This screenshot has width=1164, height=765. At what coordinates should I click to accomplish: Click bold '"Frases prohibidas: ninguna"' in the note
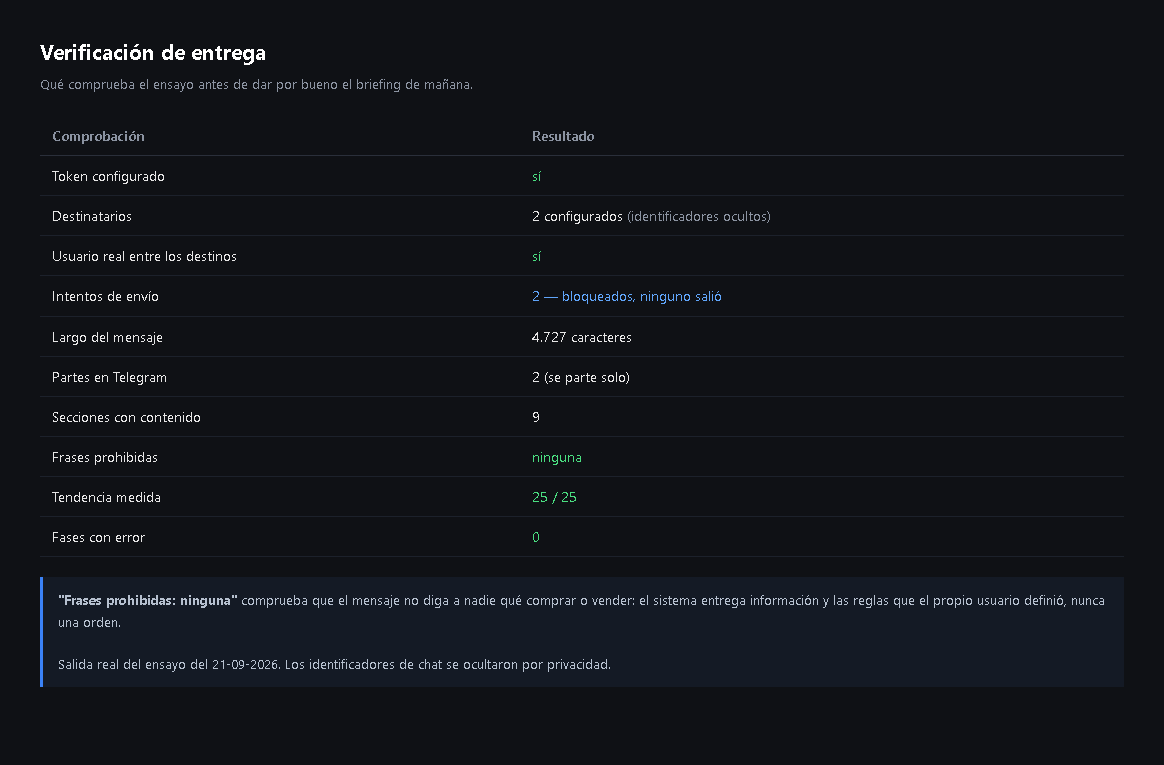coord(148,601)
